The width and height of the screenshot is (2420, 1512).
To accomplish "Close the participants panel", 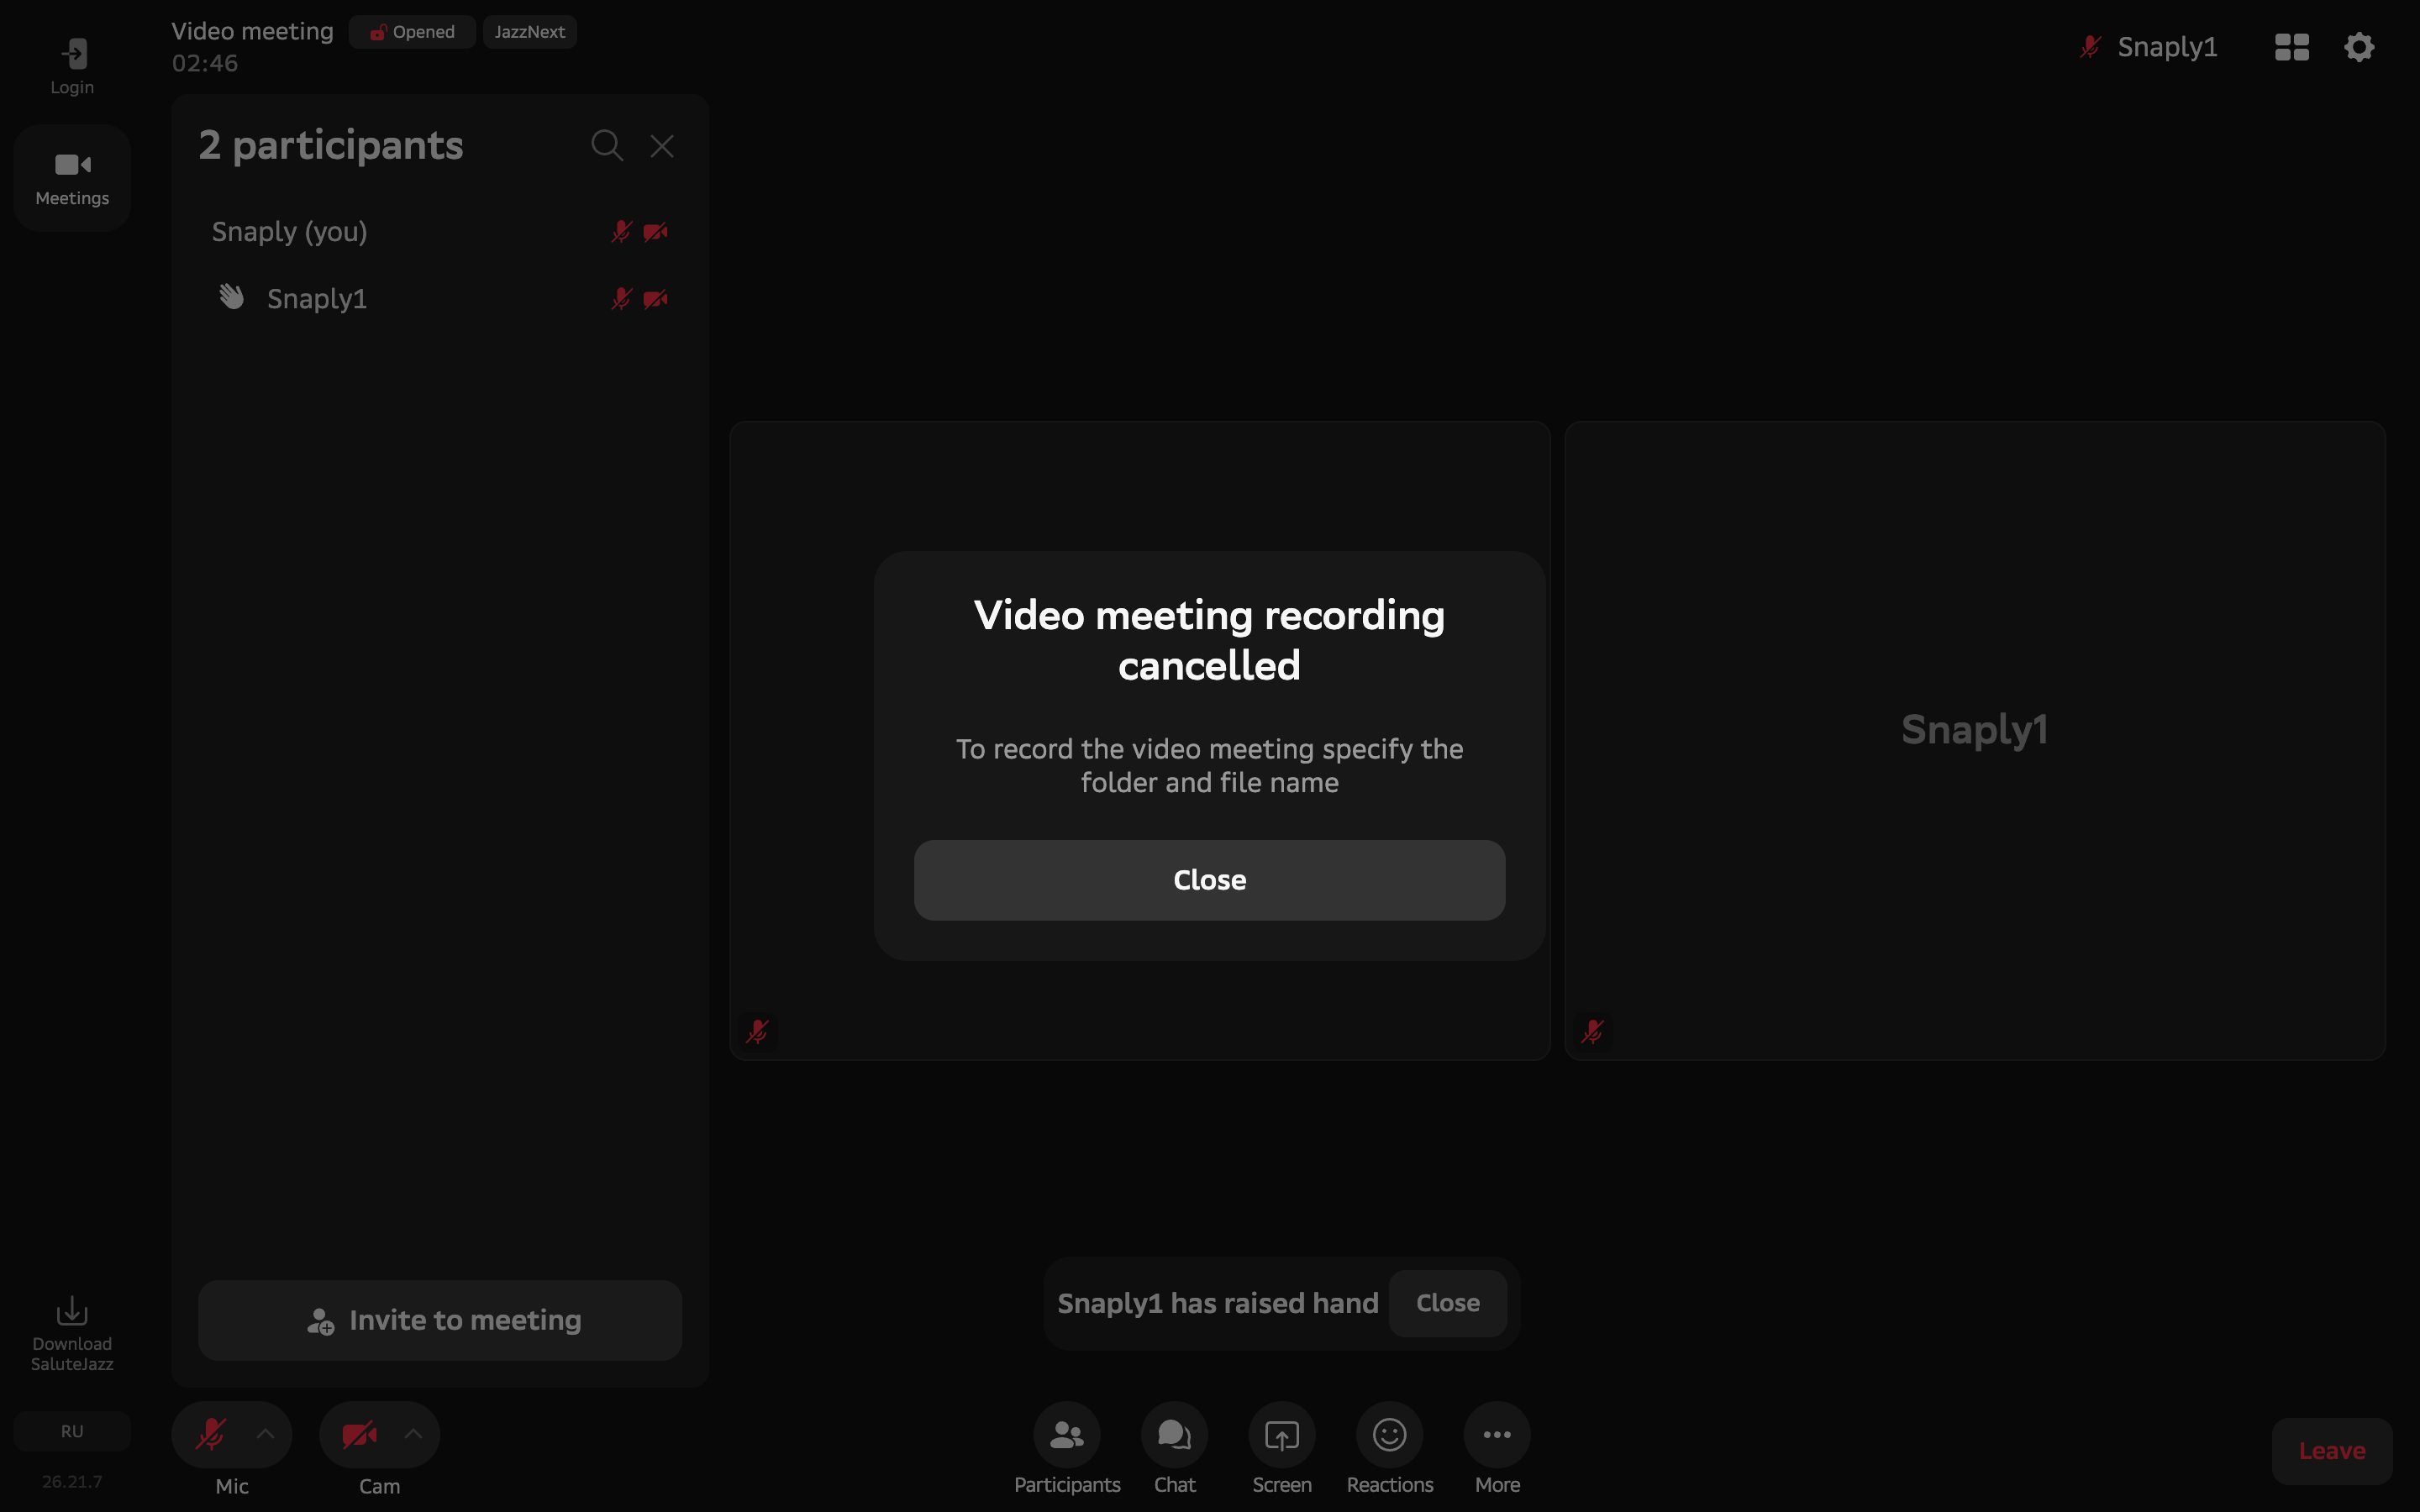I will pos(662,146).
